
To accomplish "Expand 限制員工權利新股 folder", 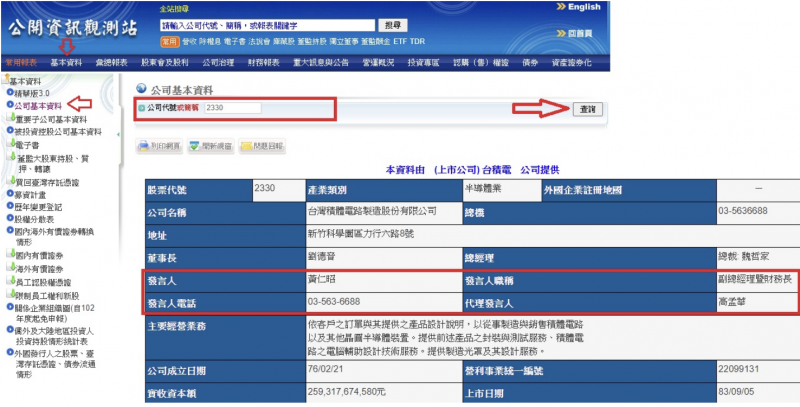I will [13, 294].
